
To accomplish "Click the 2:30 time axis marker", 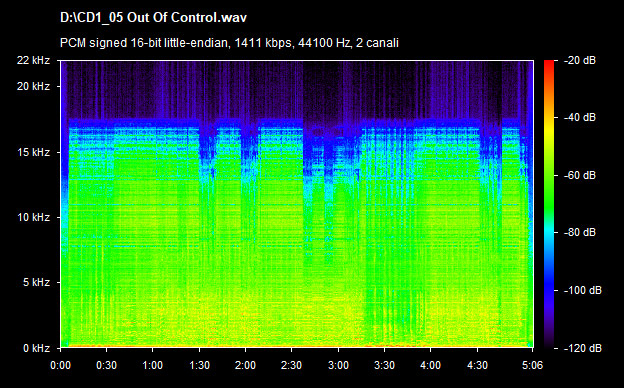I will coord(291,365).
